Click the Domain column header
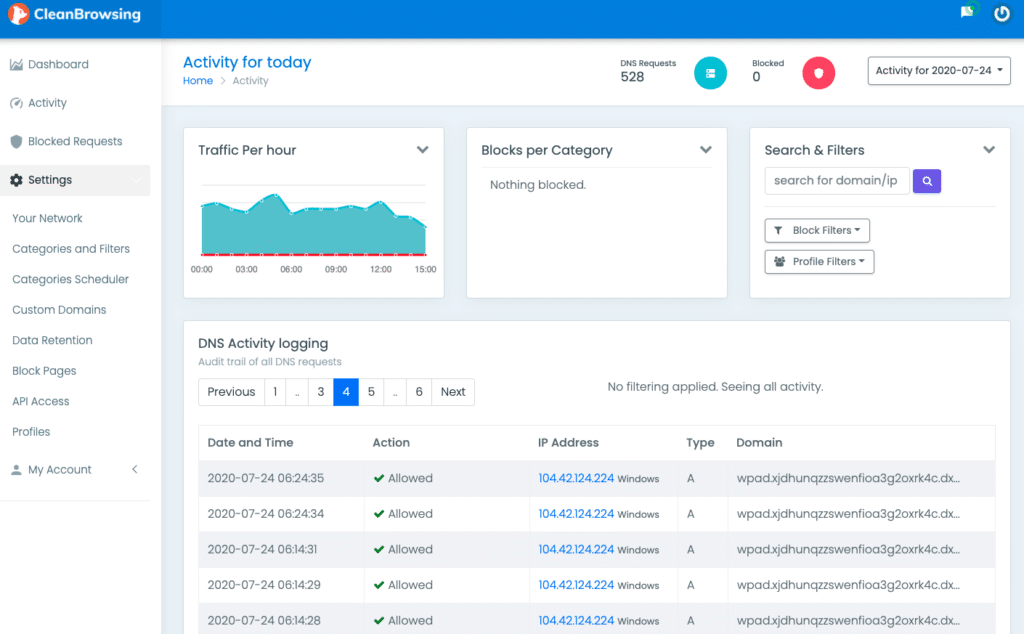 coord(759,443)
